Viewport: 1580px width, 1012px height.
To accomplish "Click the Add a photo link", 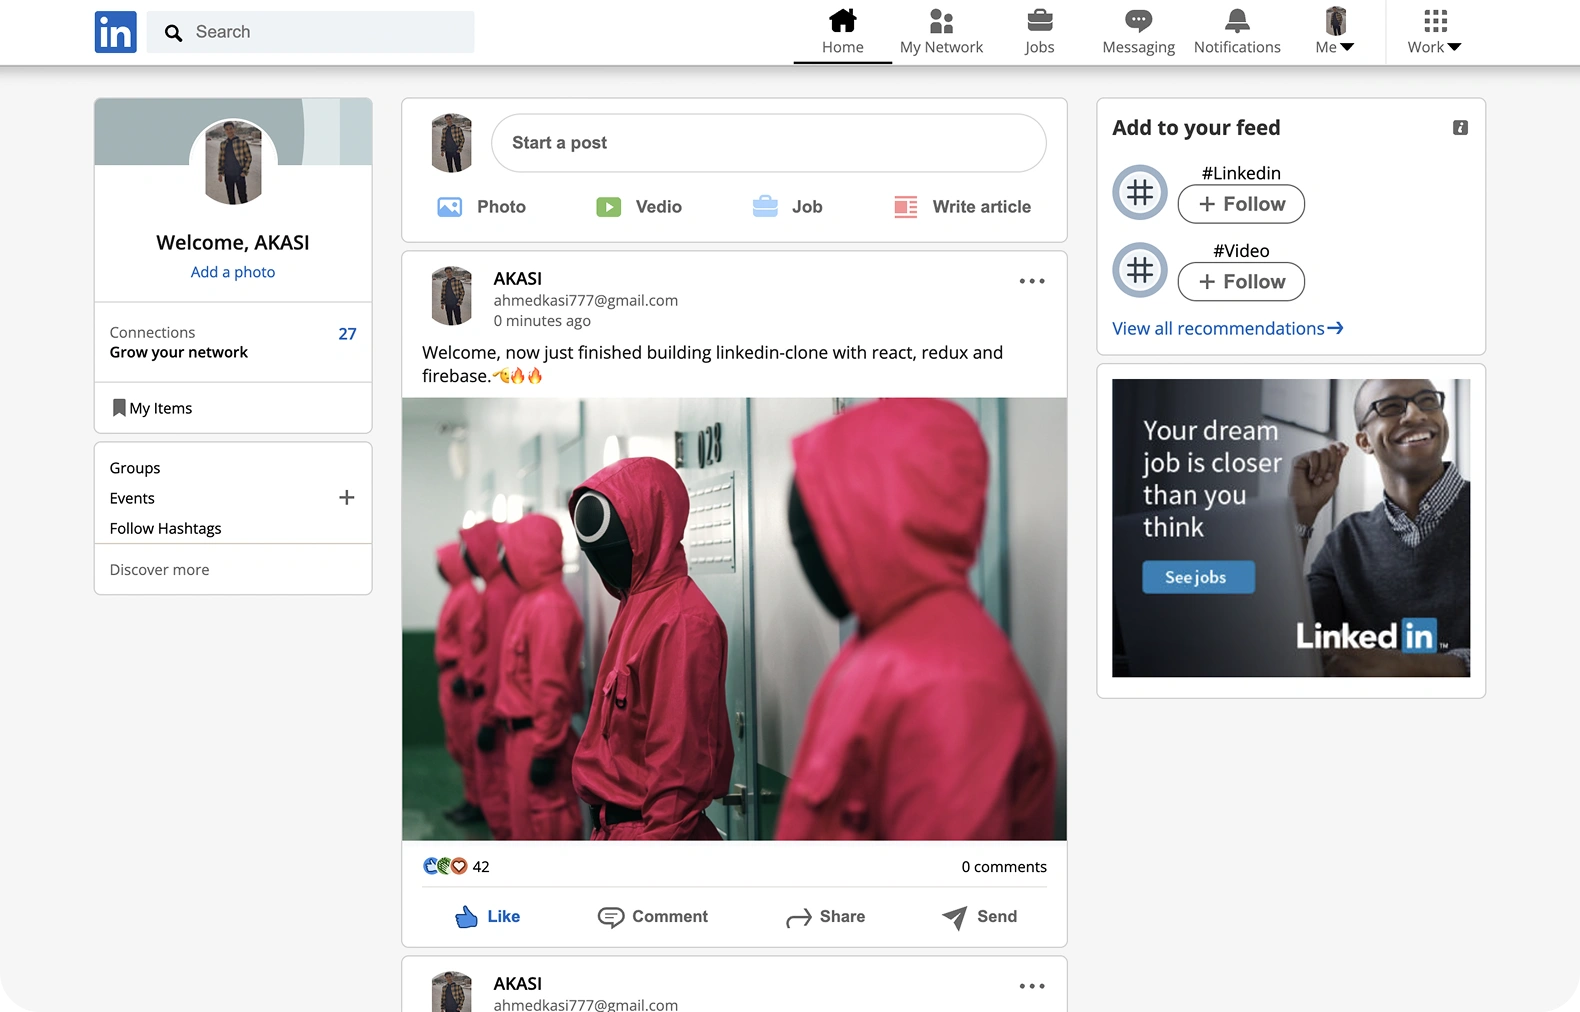I will click(x=233, y=272).
